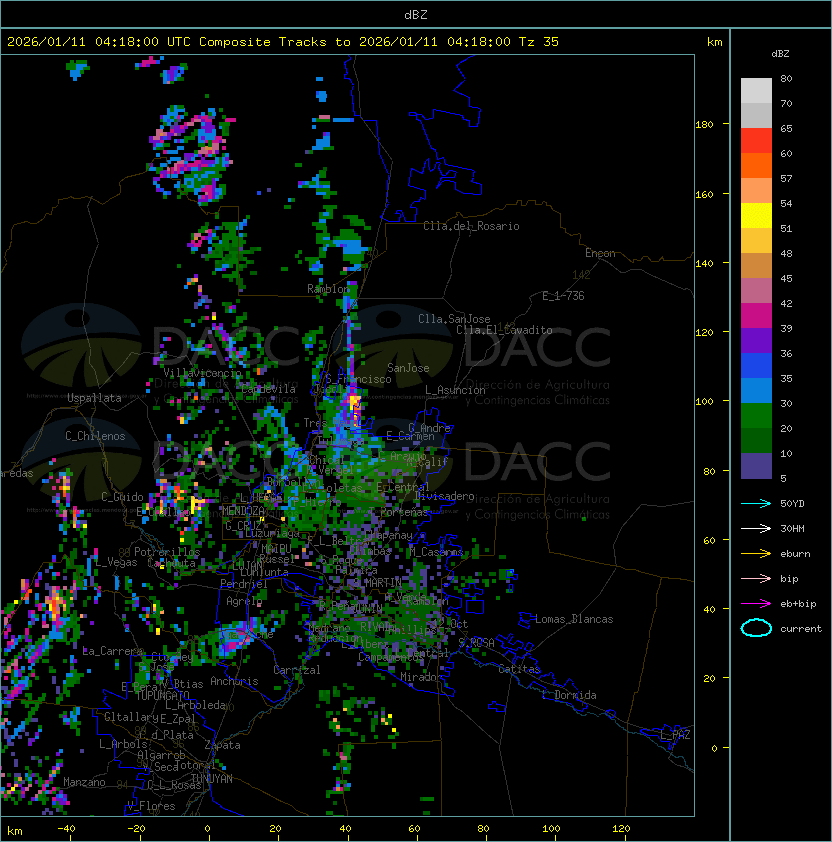The image size is (832, 842).
Task: Click the 'Encon' map label
Action: (600, 253)
